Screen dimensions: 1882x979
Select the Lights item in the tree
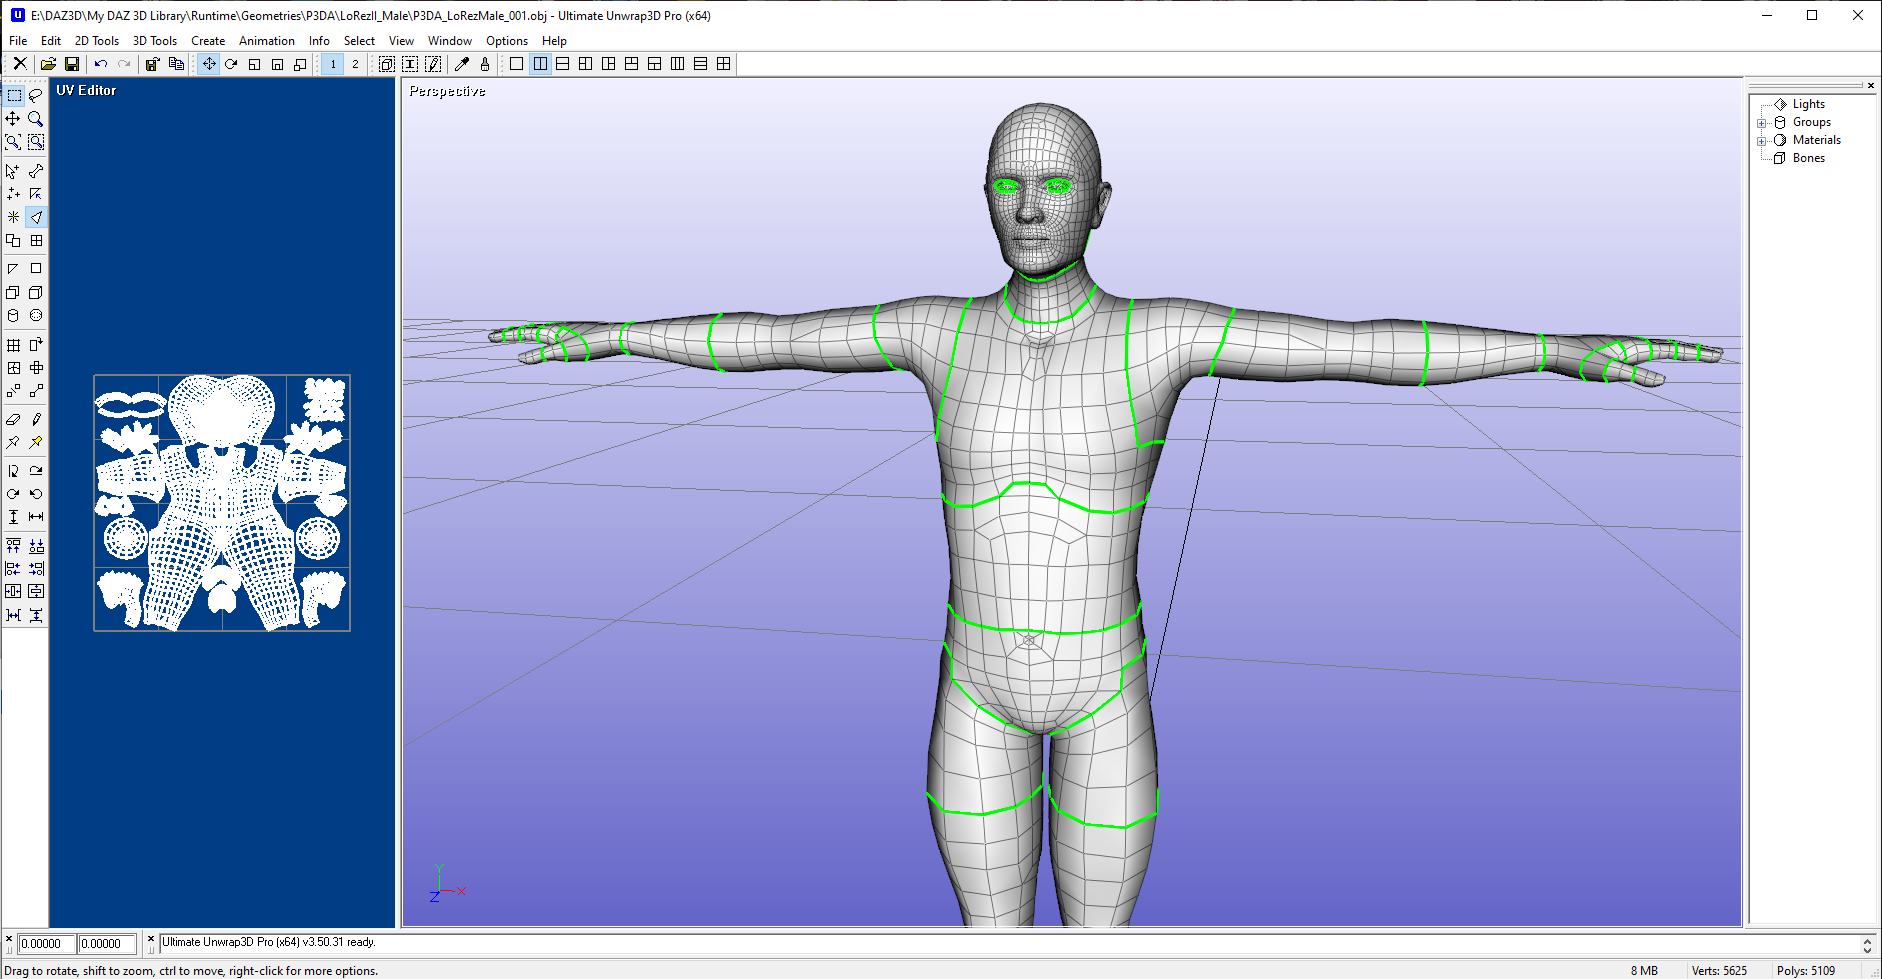tap(1808, 104)
